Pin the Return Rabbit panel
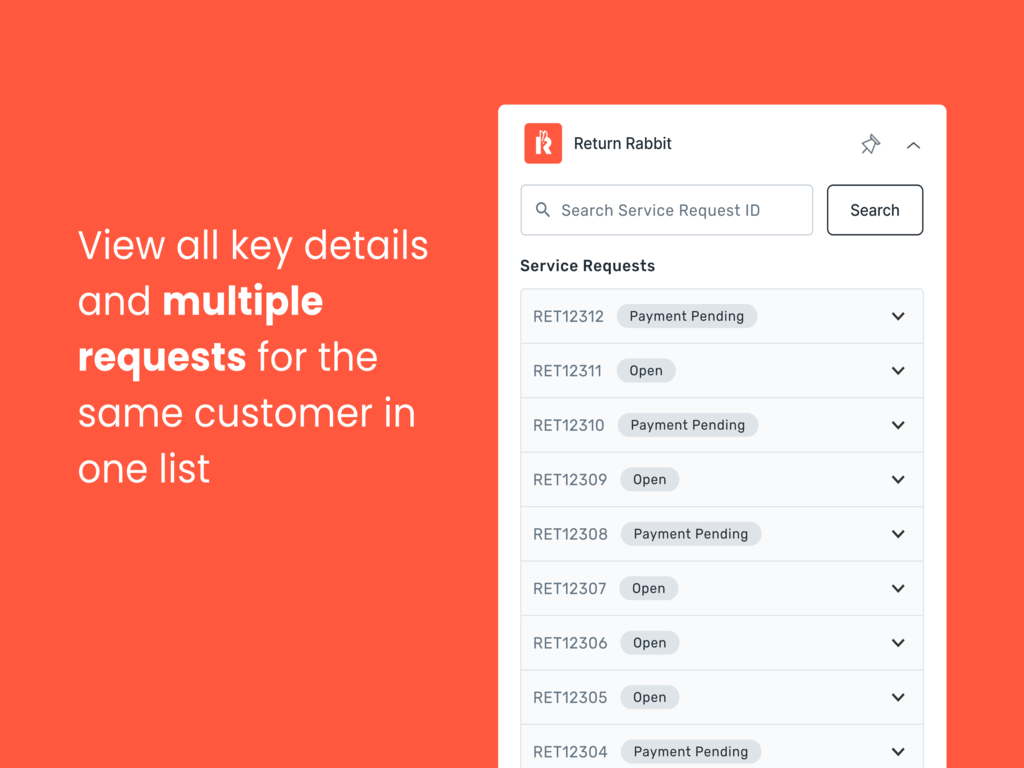Screen dimensions: 1024x768 click(x=870, y=145)
